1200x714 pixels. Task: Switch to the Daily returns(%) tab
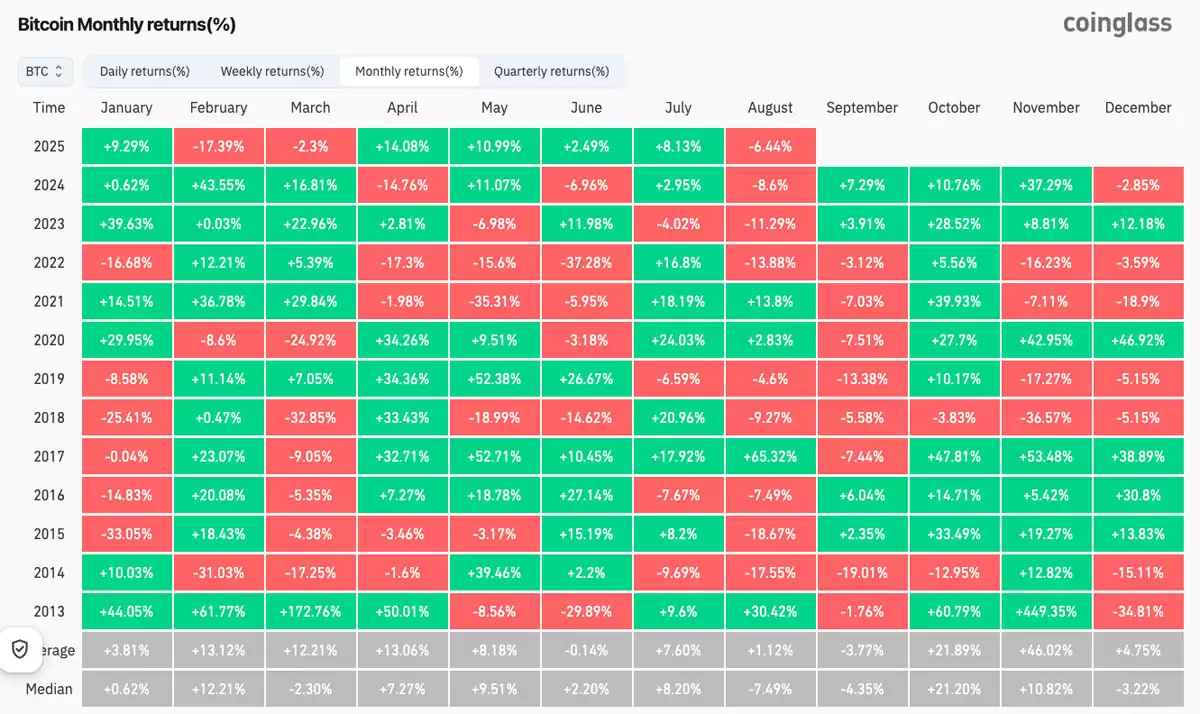point(144,71)
